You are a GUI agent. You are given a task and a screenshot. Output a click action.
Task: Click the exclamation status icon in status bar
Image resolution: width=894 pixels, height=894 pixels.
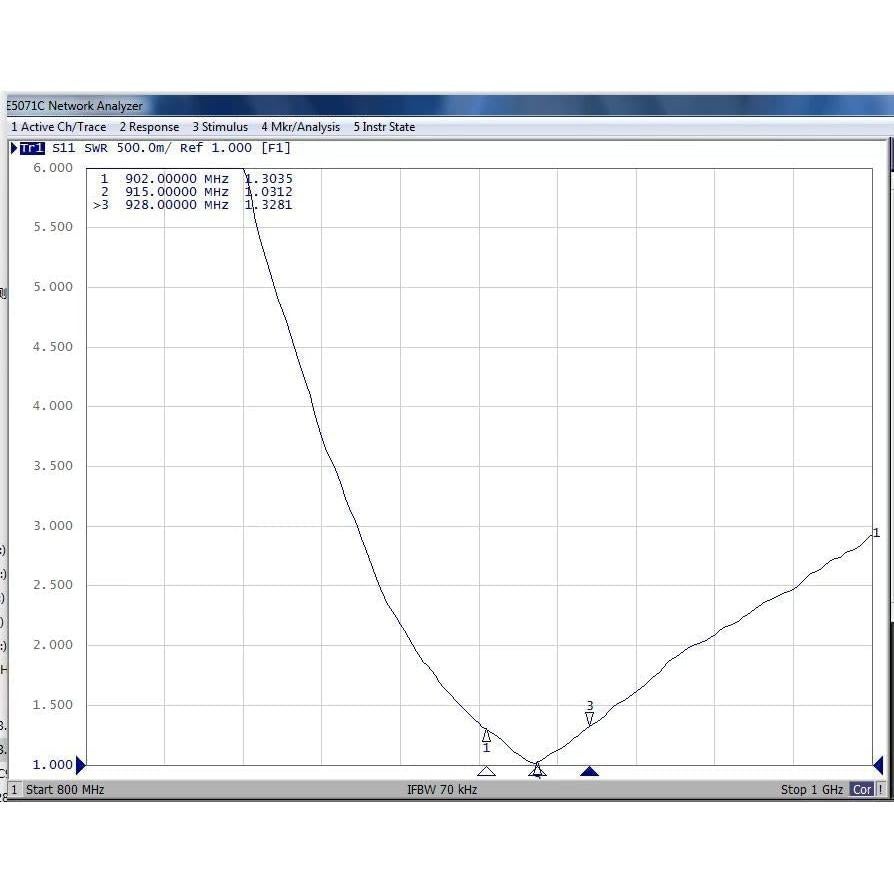(x=880, y=789)
